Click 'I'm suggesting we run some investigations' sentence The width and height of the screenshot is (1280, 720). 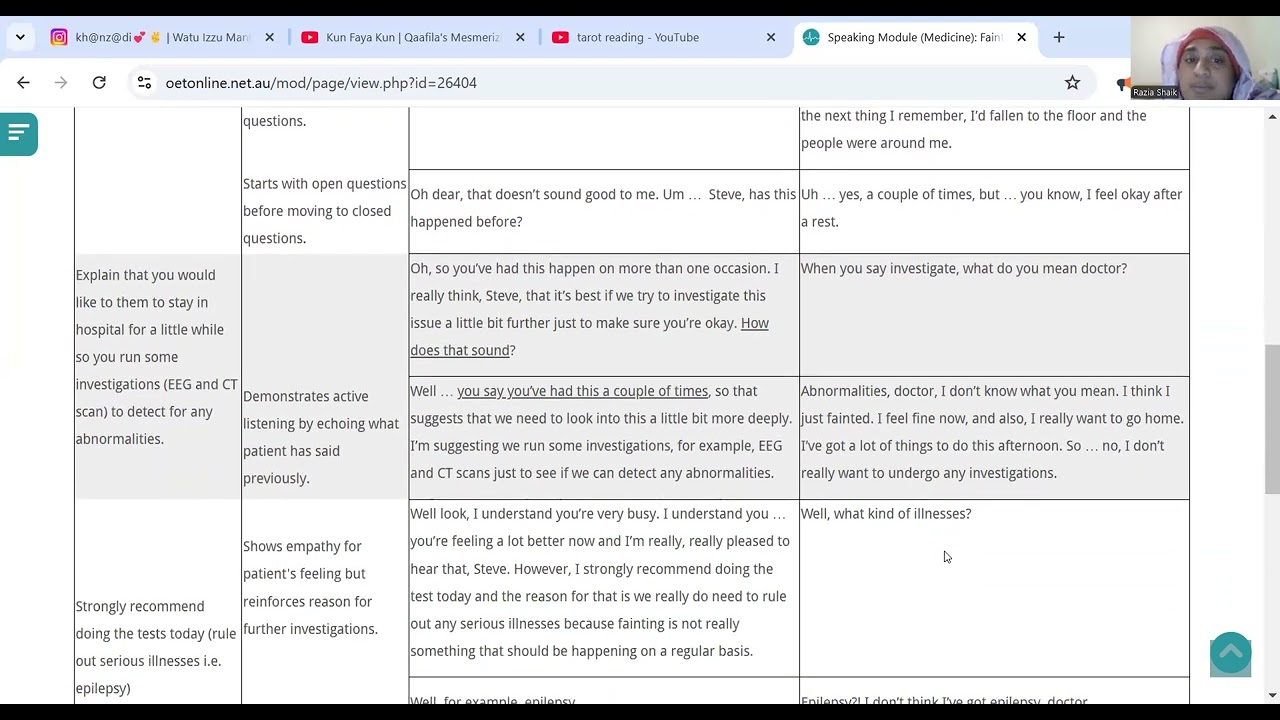[x=596, y=459]
